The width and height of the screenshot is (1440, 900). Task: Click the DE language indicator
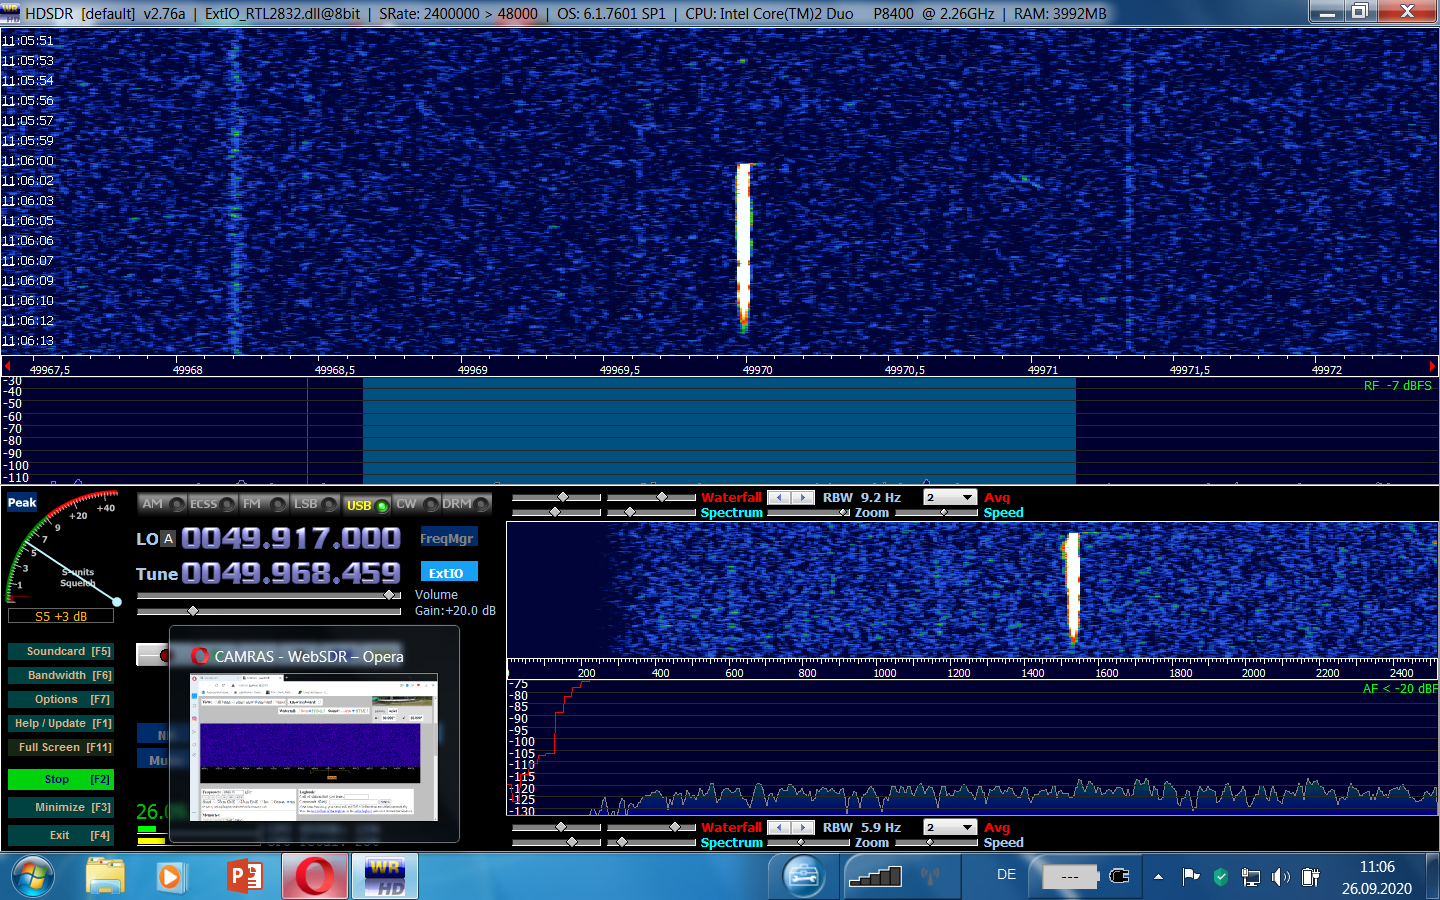(1006, 875)
